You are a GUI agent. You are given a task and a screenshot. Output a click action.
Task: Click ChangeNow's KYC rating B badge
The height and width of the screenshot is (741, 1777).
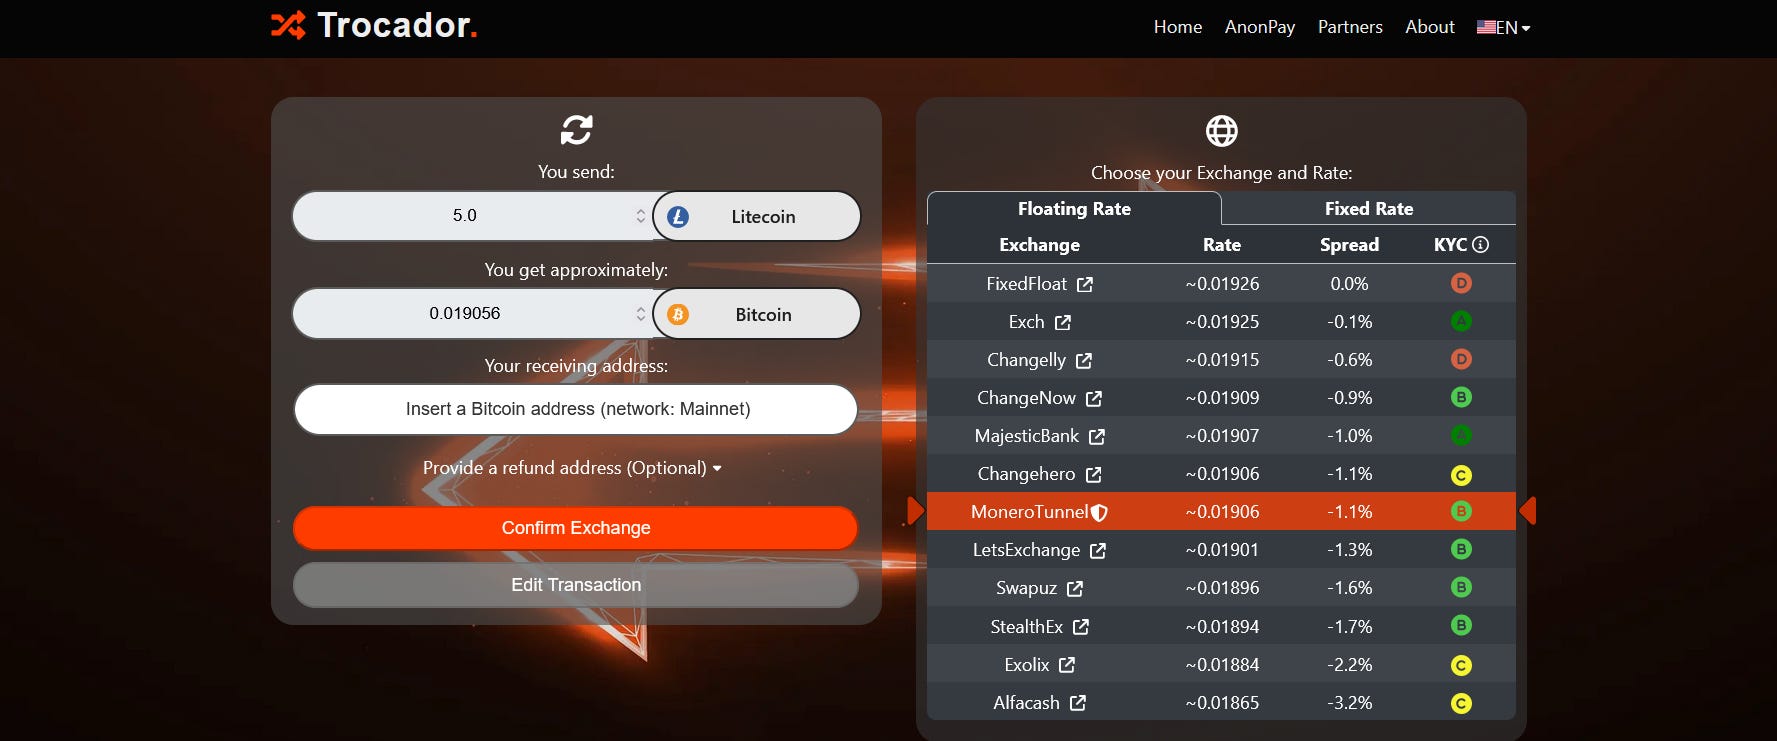(x=1461, y=397)
